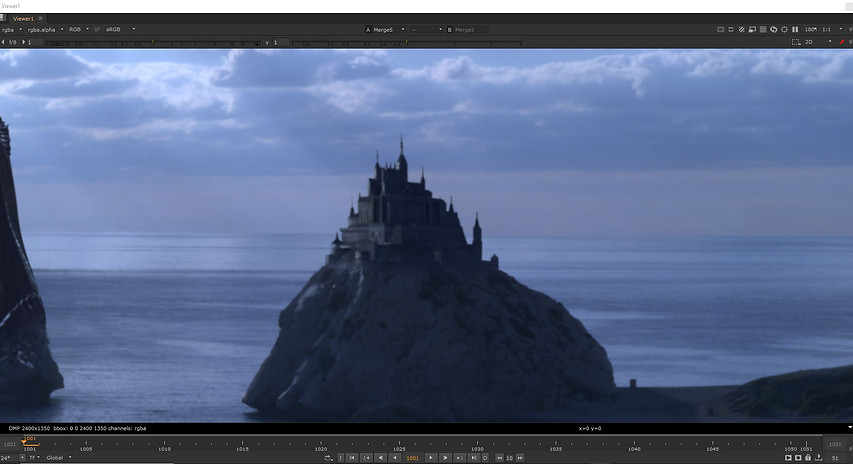
Task: Decrease gain with the left f-stop arrow
Action: [3, 42]
